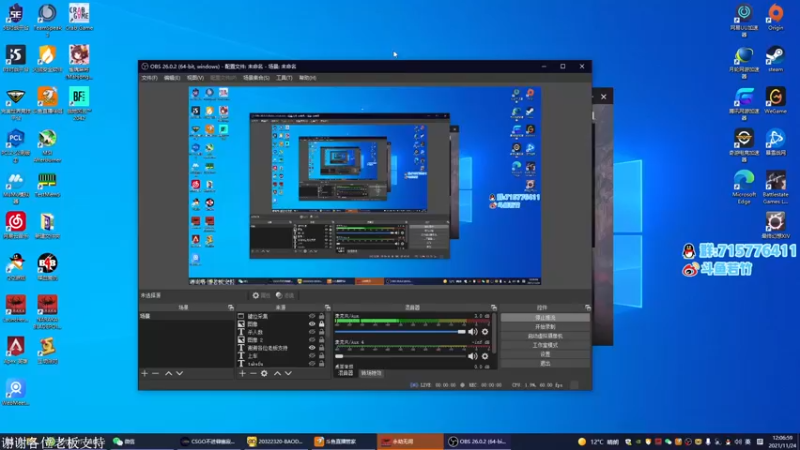Open the 文件(F) menu

pos(149,78)
